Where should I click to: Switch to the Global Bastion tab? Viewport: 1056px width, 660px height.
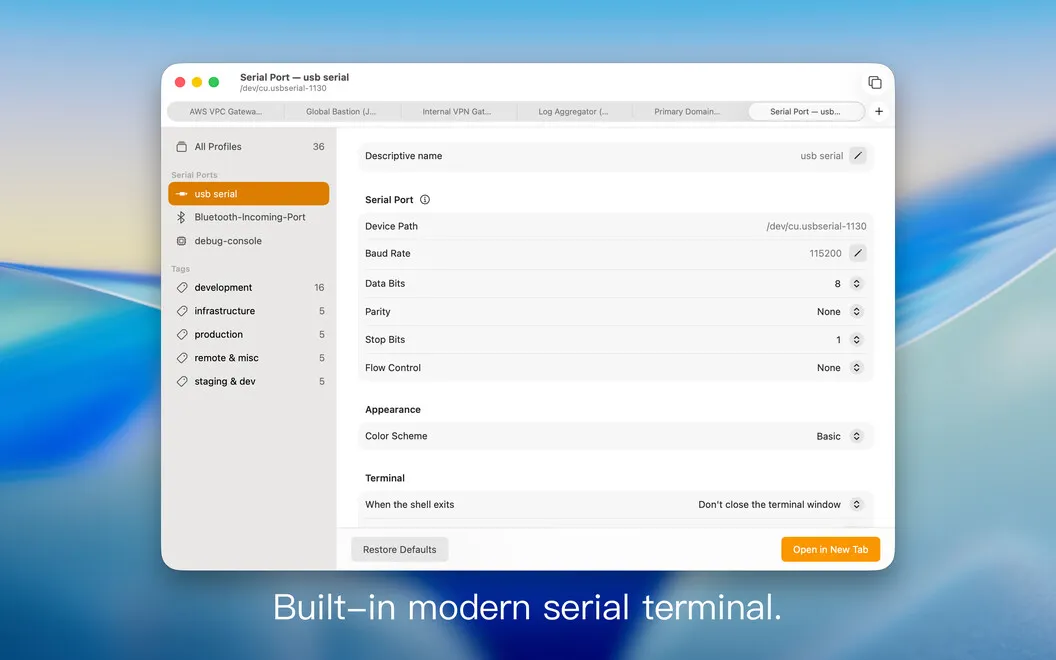tap(341, 112)
